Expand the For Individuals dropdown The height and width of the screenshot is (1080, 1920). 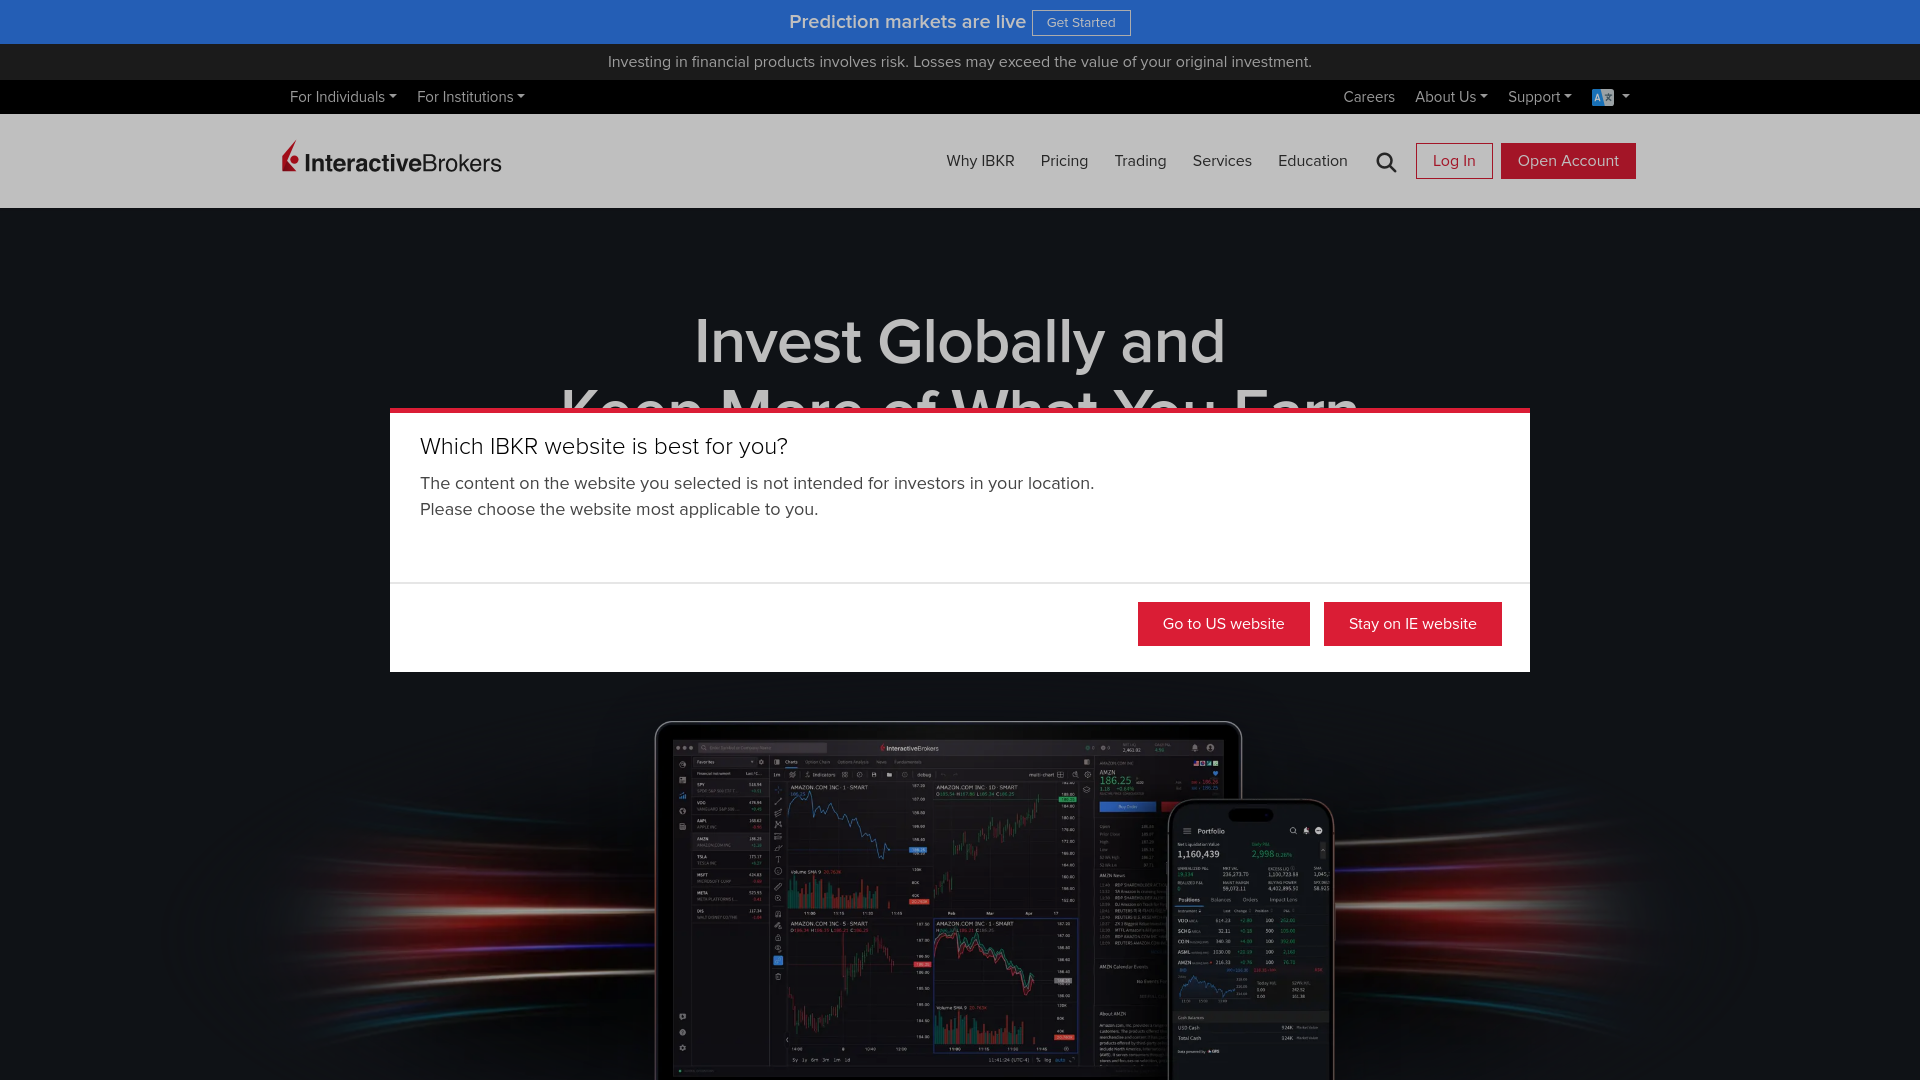pyautogui.click(x=343, y=97)
